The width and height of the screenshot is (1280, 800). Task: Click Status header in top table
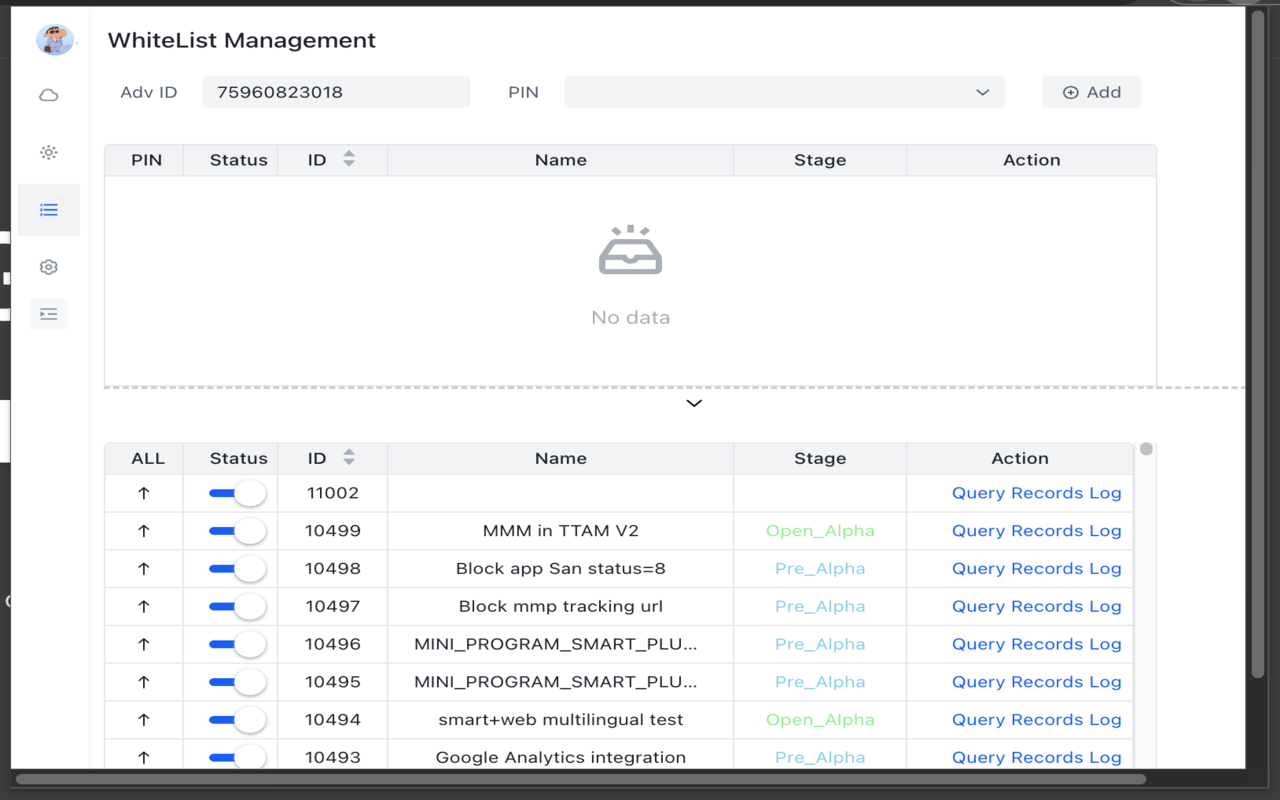pos(238,160)
